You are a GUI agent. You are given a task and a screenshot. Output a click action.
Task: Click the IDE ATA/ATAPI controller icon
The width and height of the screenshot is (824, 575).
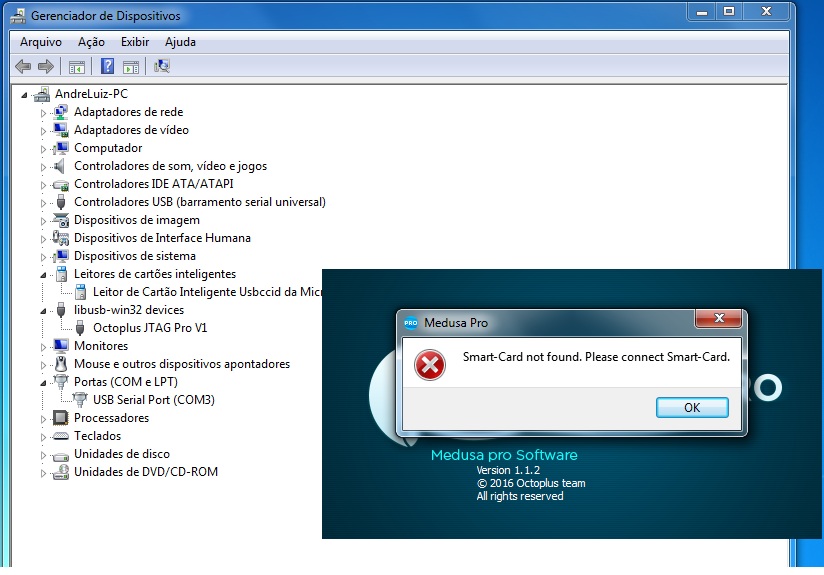(61, 185)
